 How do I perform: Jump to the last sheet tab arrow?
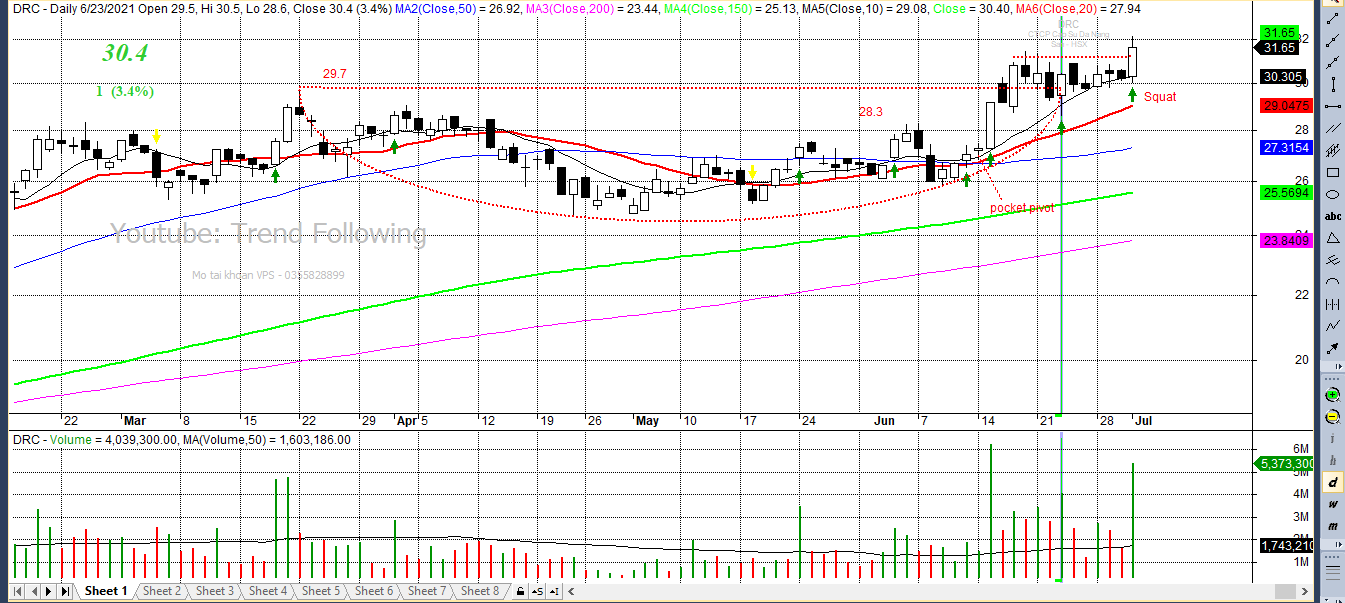[65, 591]
